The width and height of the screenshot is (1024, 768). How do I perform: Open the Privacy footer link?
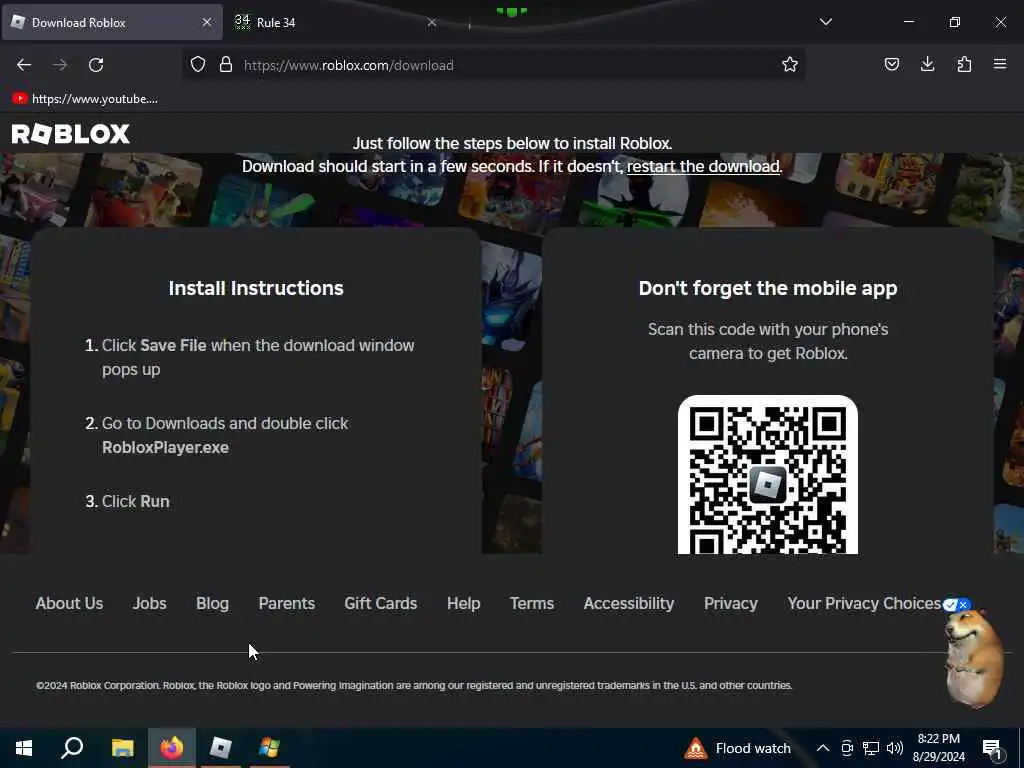[731, 603]
